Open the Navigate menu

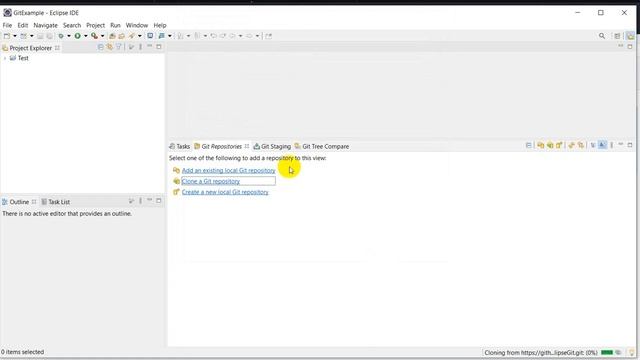45,25
